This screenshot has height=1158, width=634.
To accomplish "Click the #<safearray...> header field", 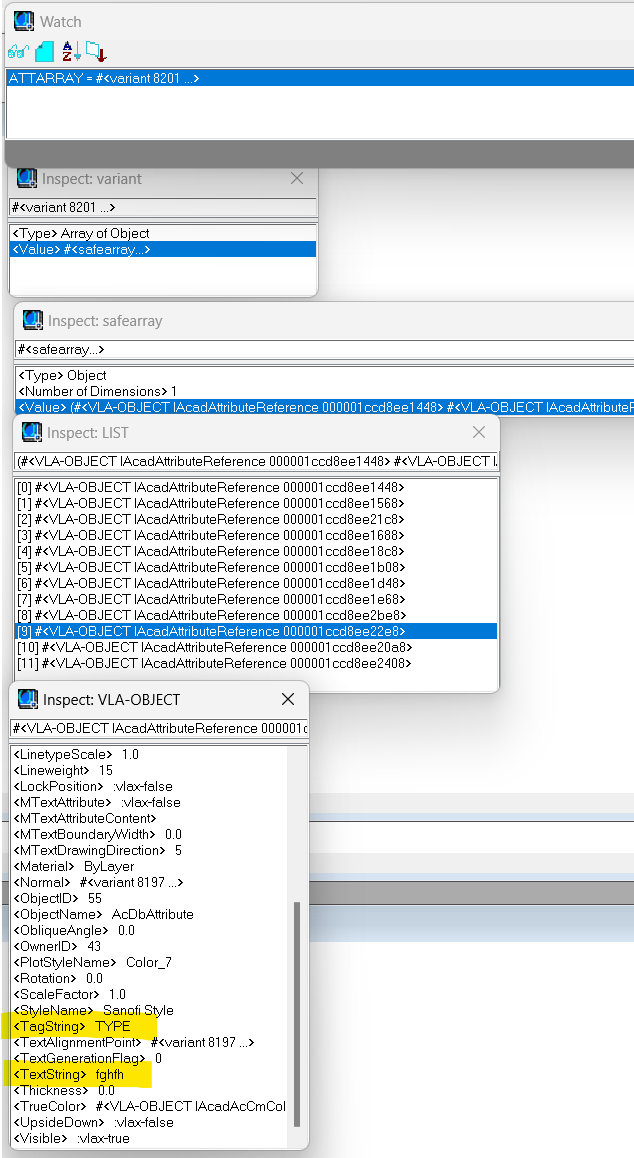I will coord(324,349).
